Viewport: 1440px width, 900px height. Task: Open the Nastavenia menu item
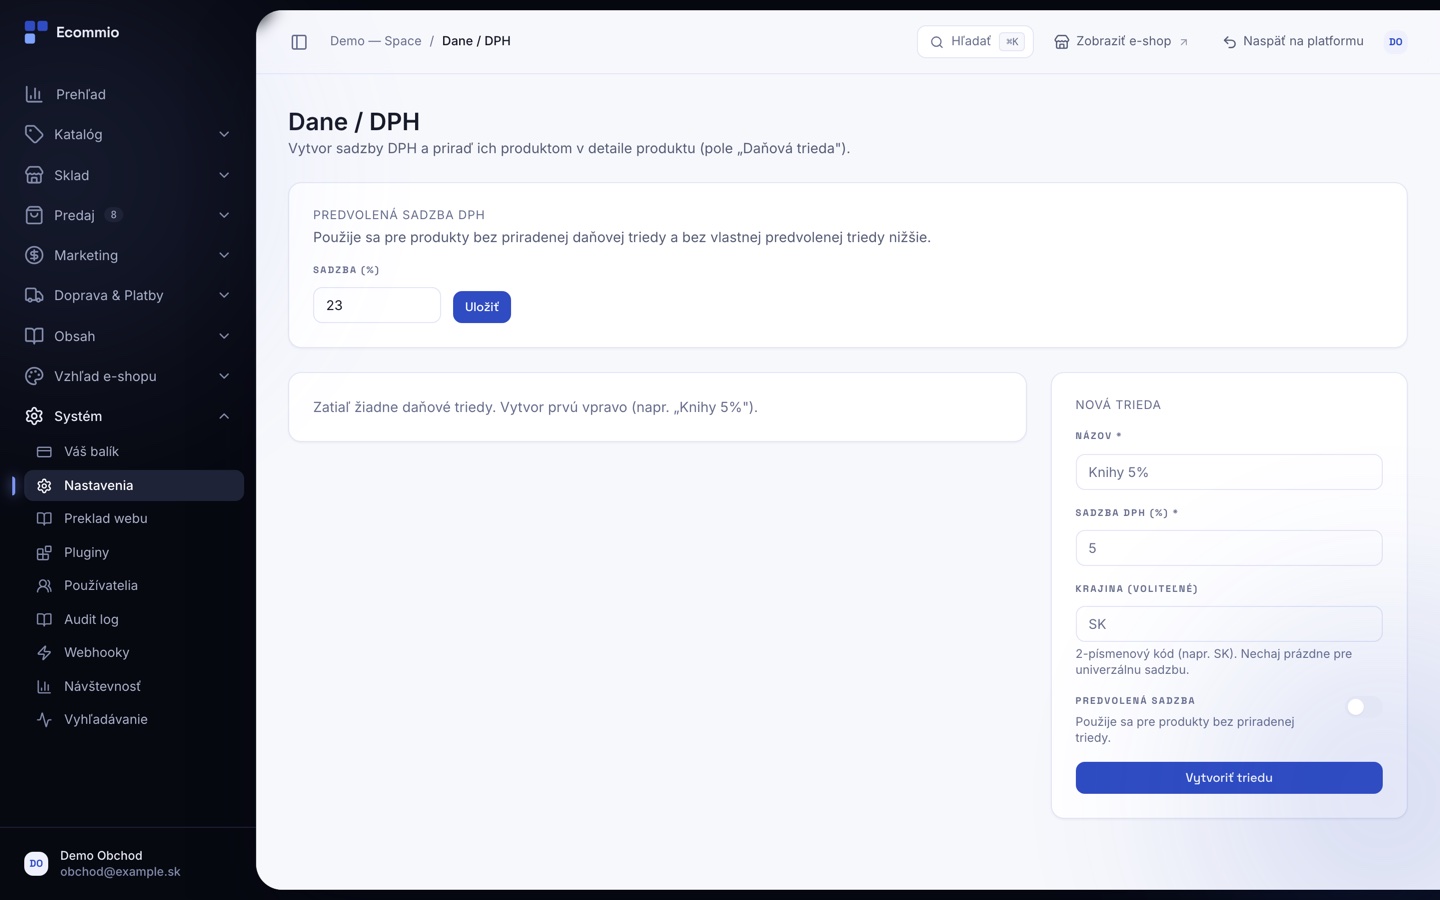point(134,485)
